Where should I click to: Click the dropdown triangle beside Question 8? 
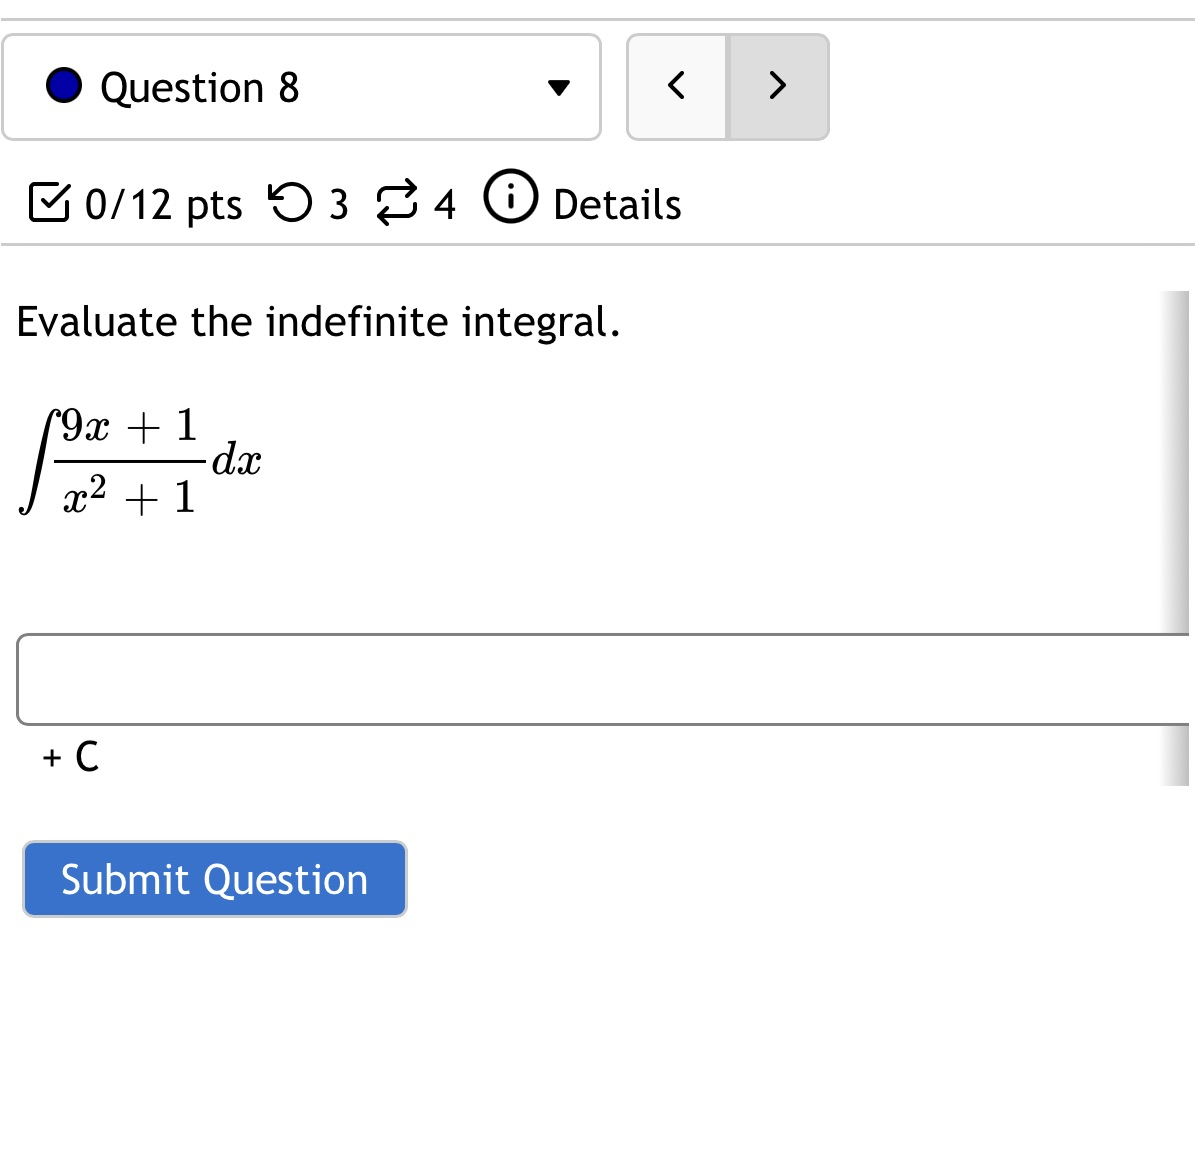(x=559, y=87)
